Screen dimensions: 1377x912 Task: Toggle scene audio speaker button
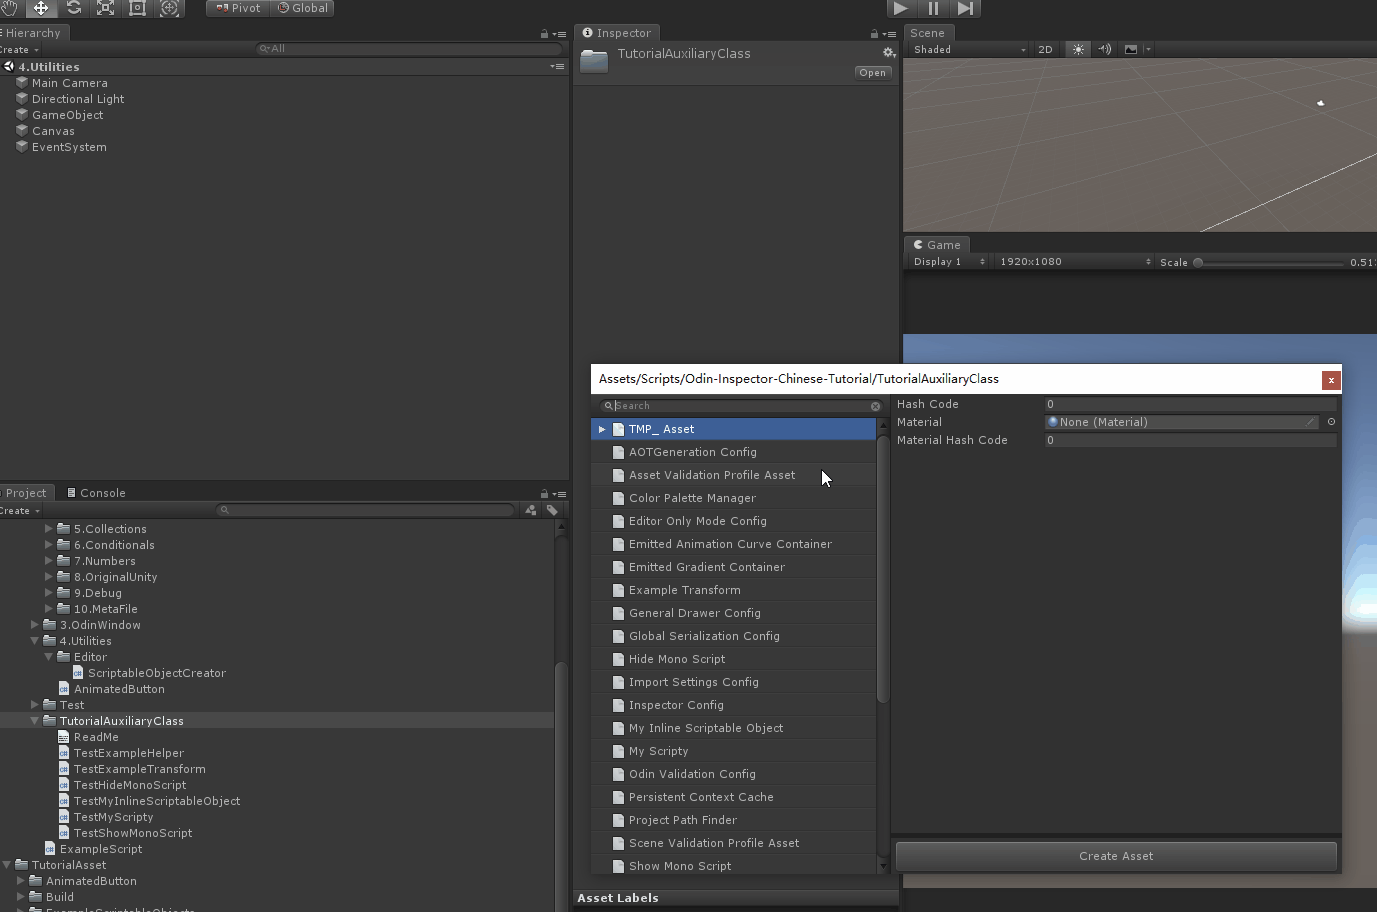point(1104,49)
